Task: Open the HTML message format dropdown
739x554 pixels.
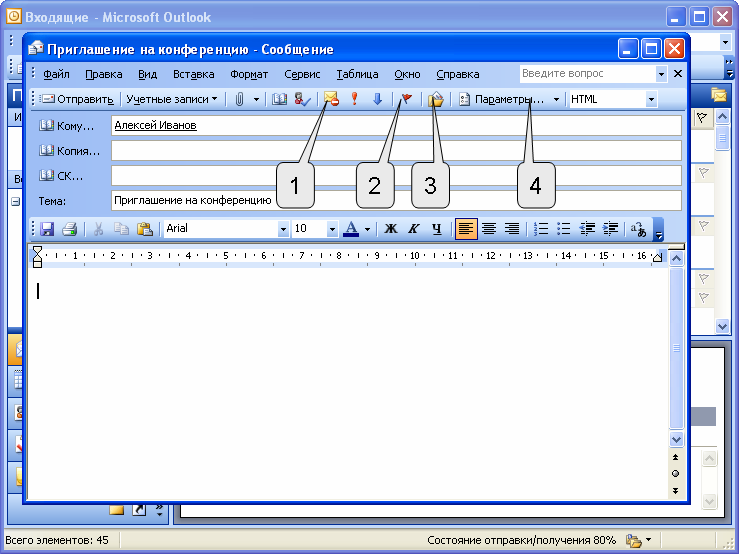Action: pos(651,99)
